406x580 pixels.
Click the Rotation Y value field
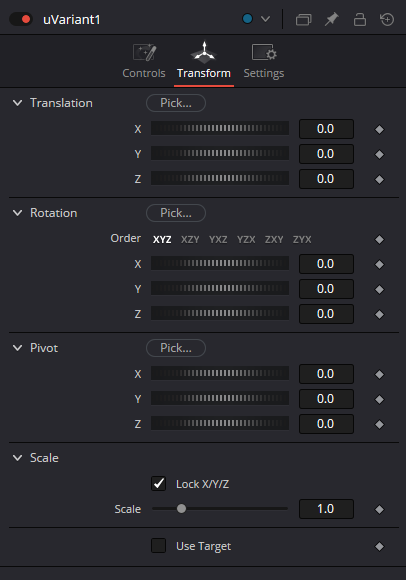click(x=326, y=289)
